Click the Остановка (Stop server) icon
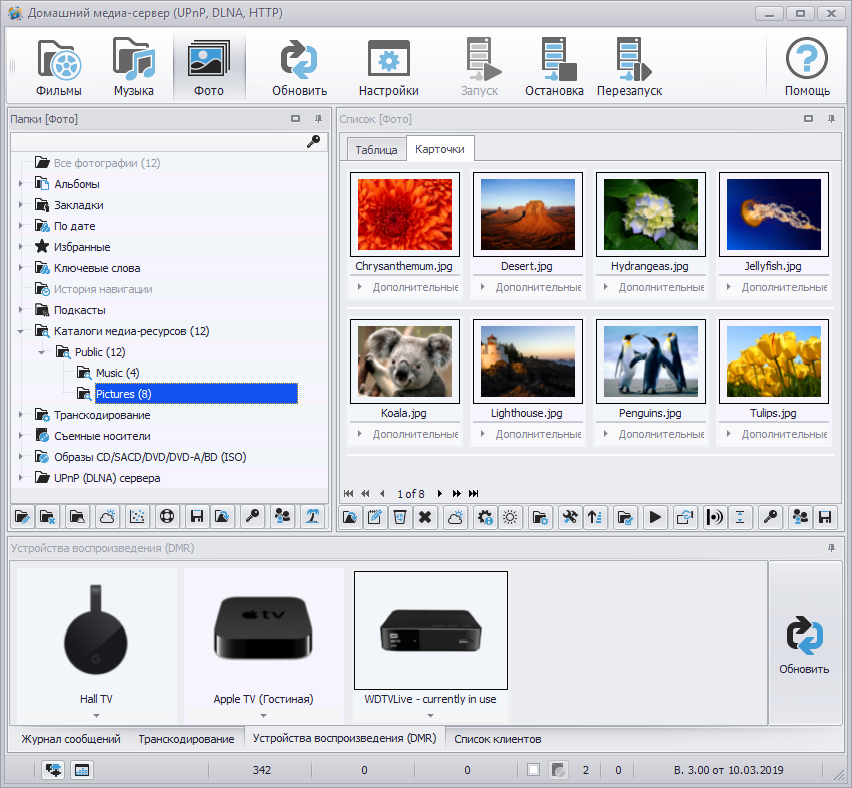 [554, 67]
